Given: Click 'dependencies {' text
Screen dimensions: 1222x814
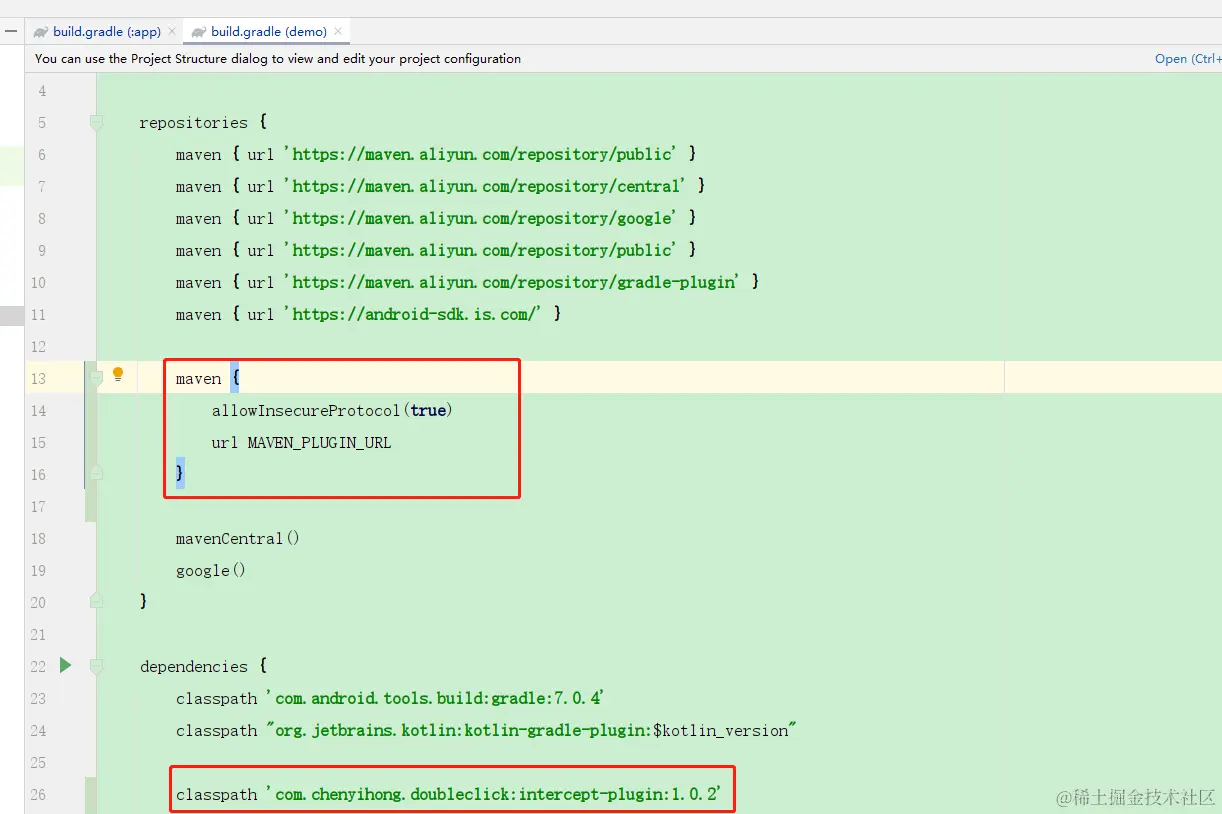Looking at the screenshot, I should [x=203, y=666].
